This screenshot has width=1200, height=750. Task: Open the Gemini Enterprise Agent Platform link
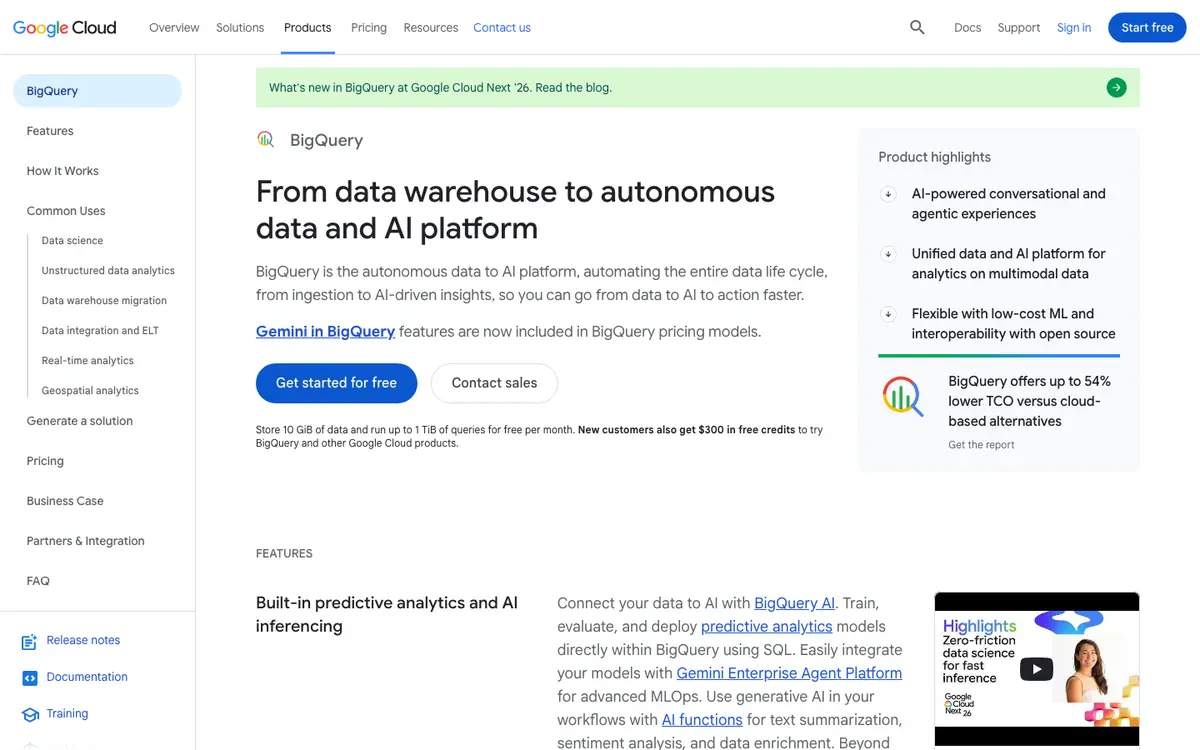789,673
